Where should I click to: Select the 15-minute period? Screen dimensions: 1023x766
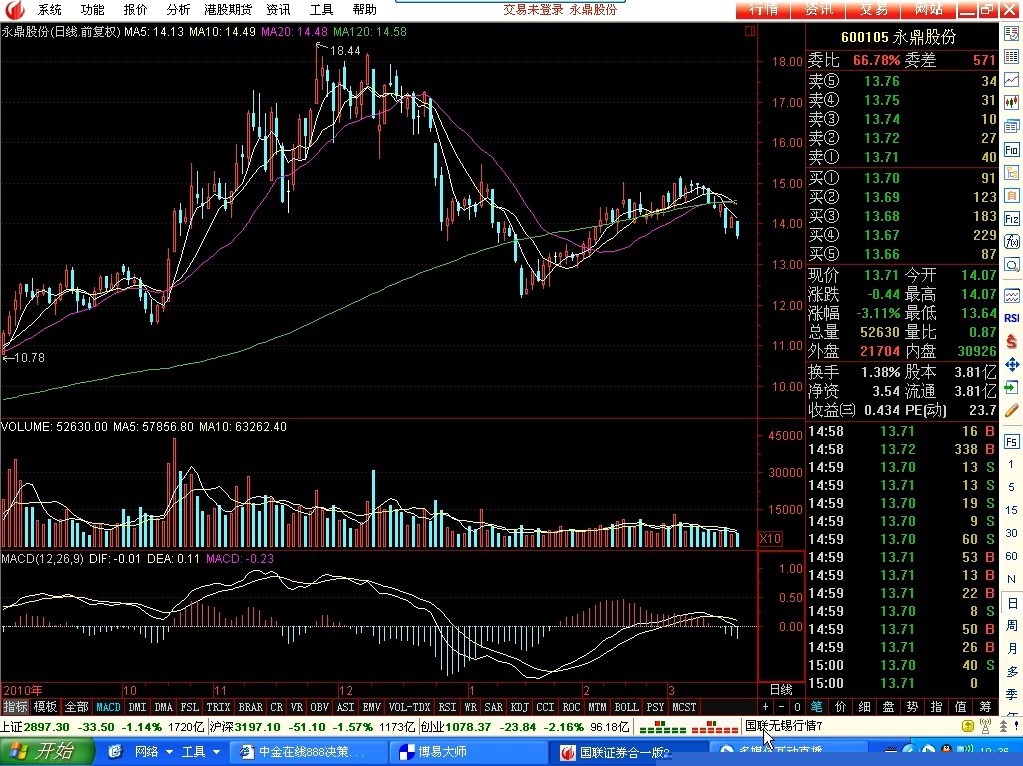coord(1012,510)
